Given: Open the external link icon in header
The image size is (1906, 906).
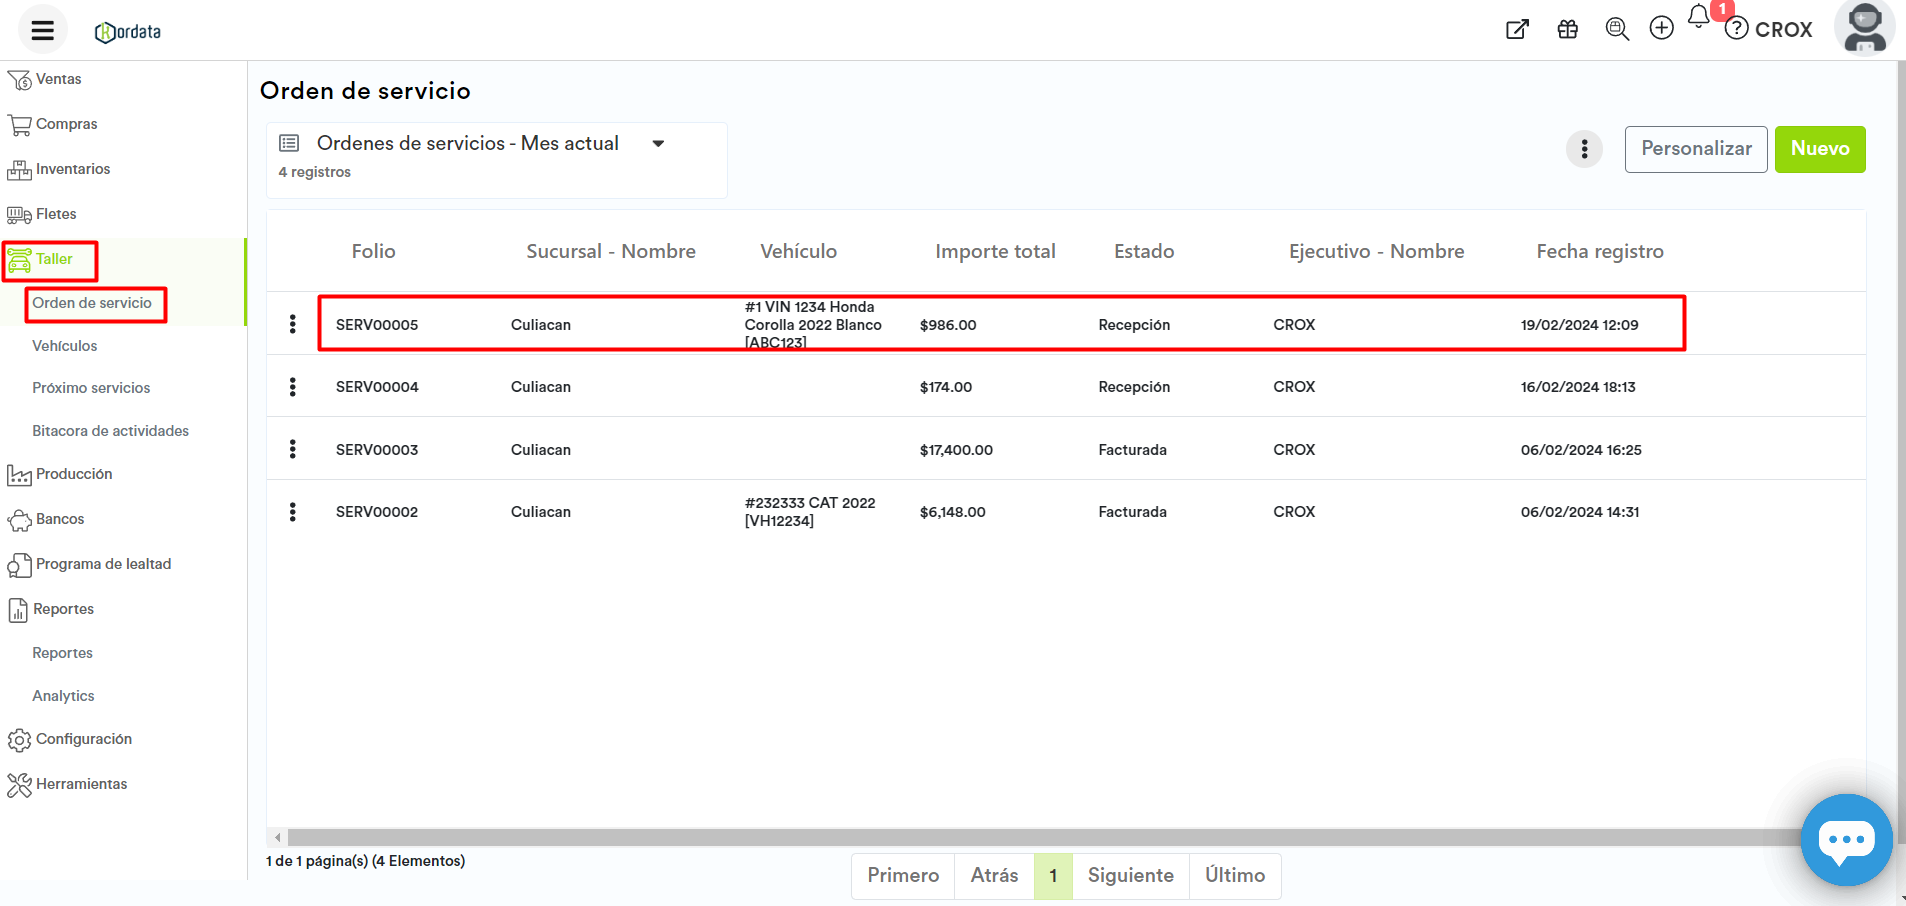Looking at the screenshot, I should [x=1517, y=29].
